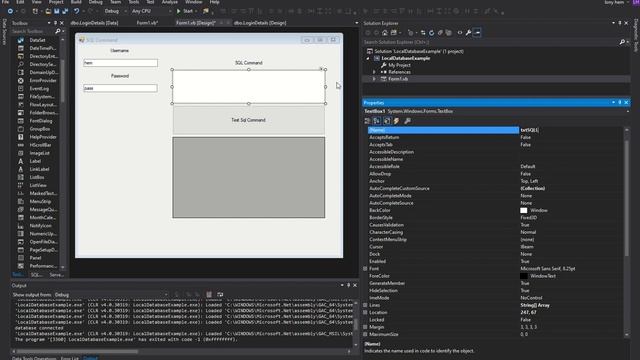
Task: Open the Debug configuration dropdown
Action: click(114, 11)
